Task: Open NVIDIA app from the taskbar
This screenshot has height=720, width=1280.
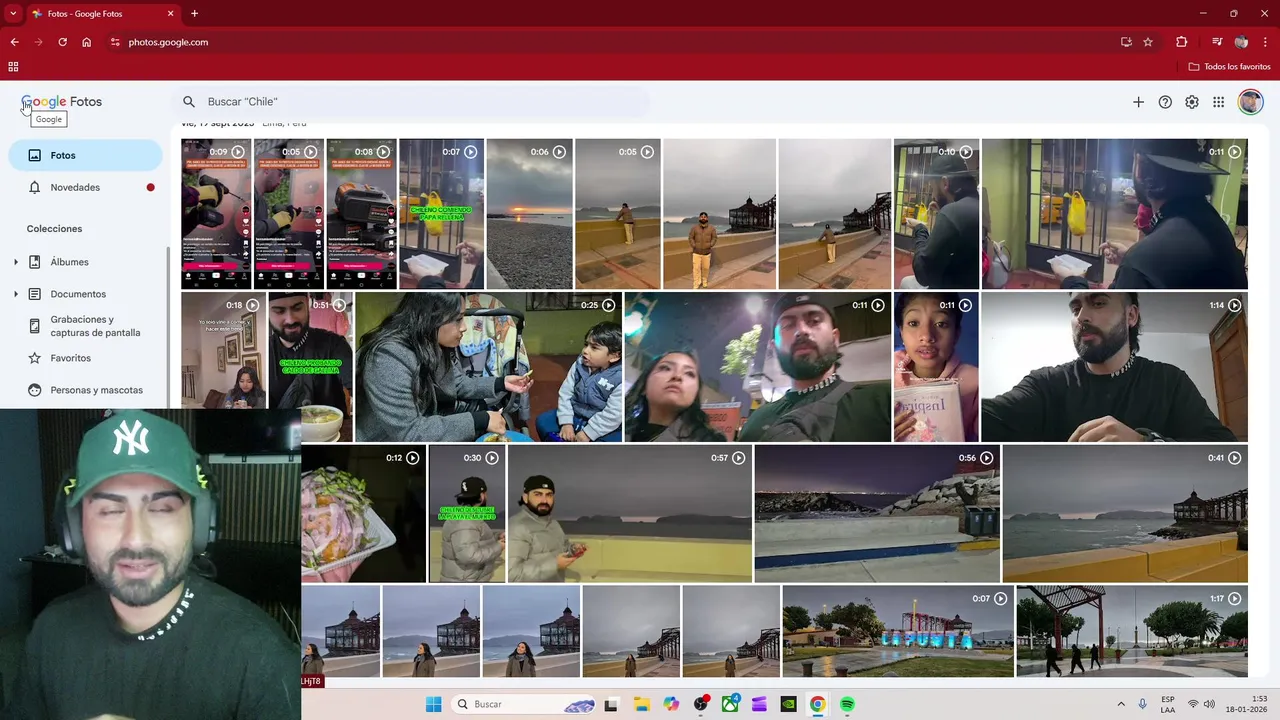Action: 788,704
